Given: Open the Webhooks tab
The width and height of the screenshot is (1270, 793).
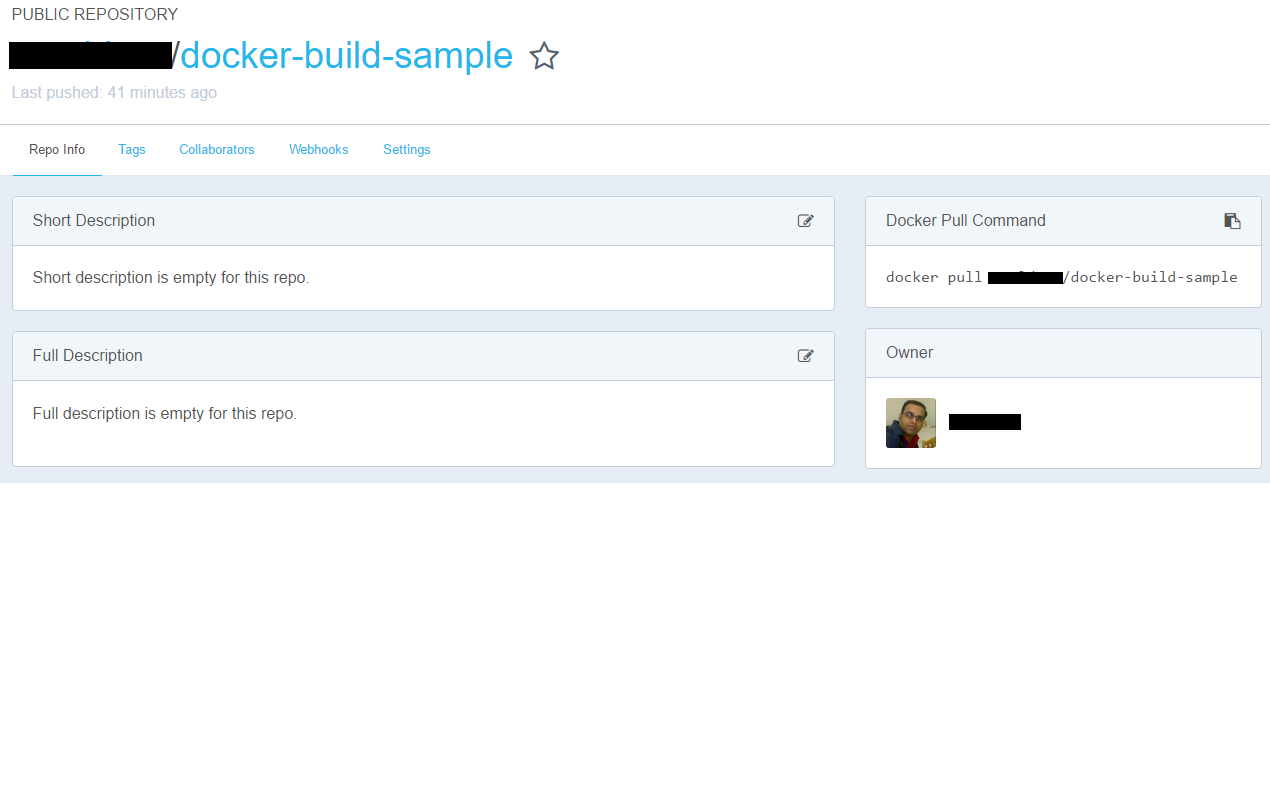Looking at the screenshot, I should tap(319, 150).
